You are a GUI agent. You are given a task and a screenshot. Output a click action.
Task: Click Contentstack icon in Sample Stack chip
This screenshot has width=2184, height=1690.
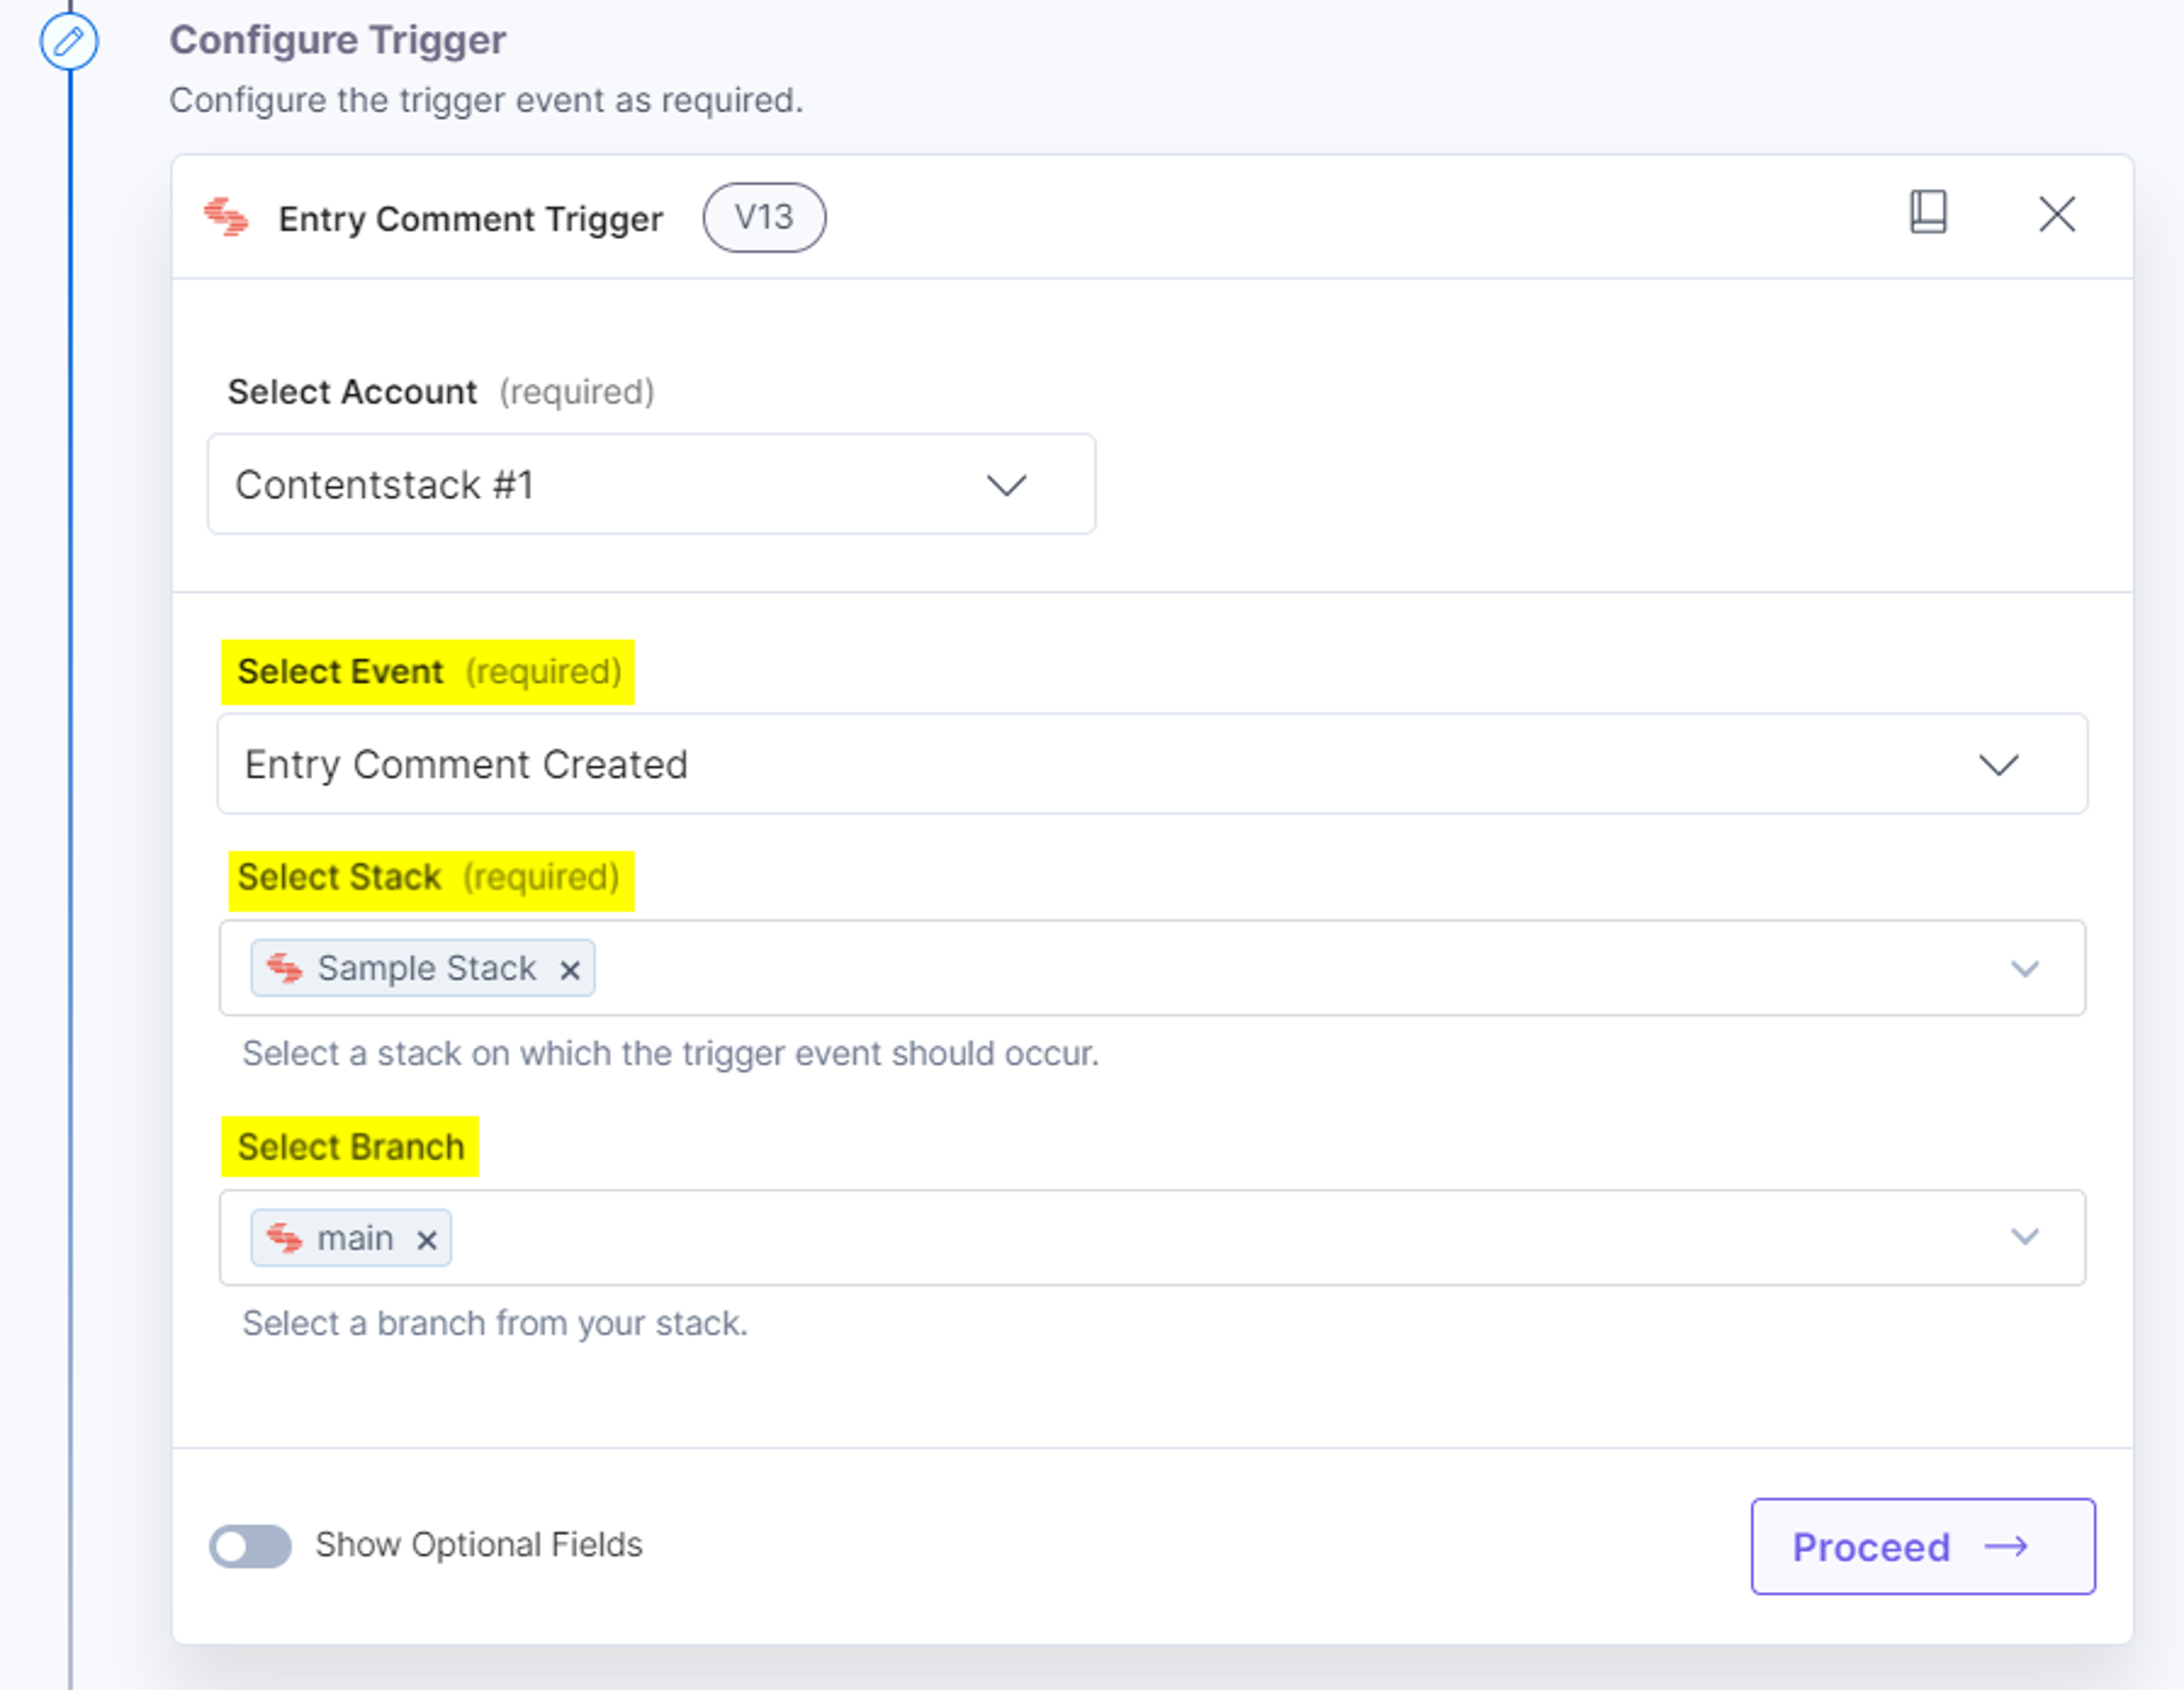coord(284,968)
